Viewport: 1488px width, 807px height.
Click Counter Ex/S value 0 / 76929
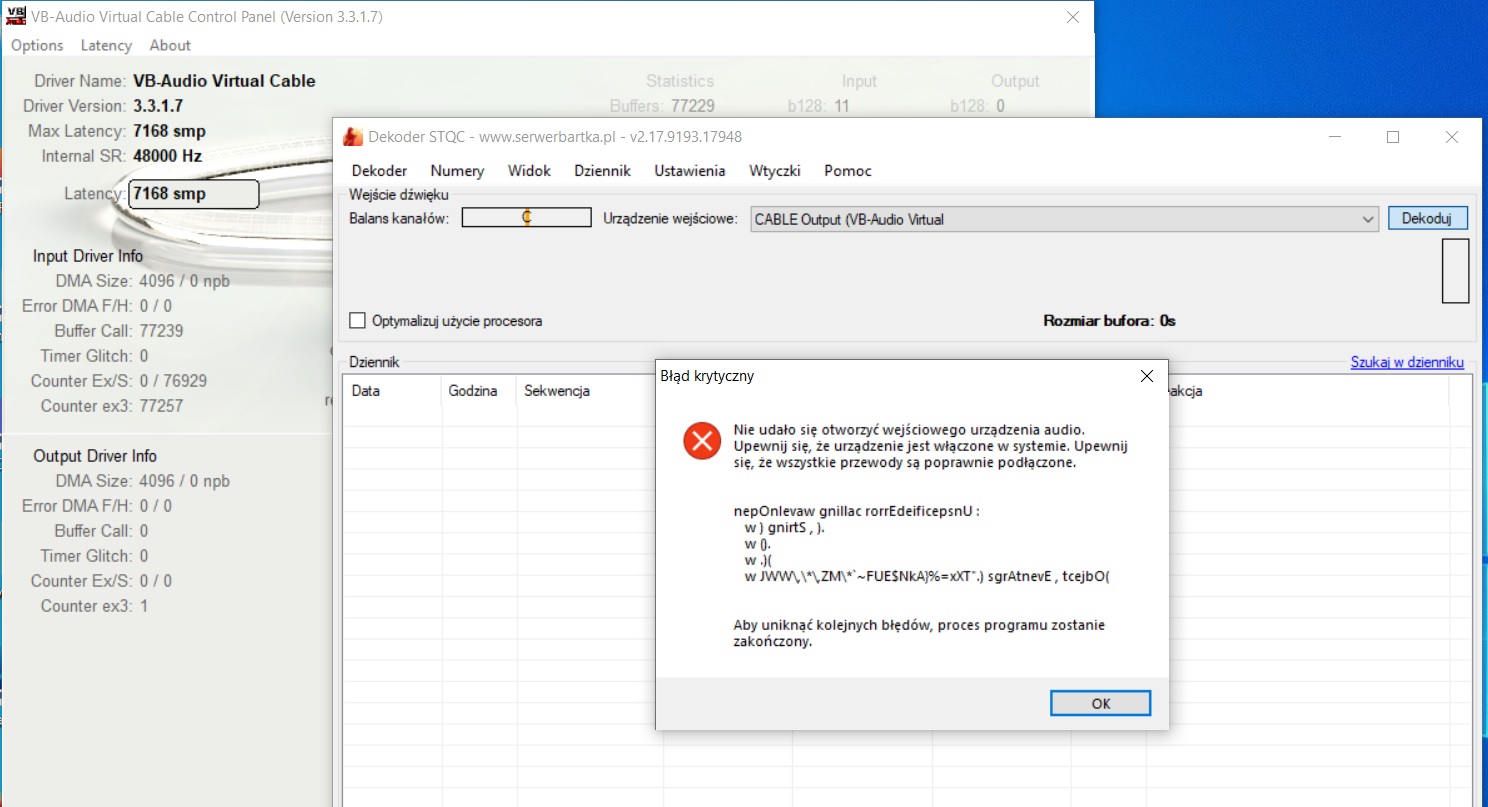tap(173, 381)
